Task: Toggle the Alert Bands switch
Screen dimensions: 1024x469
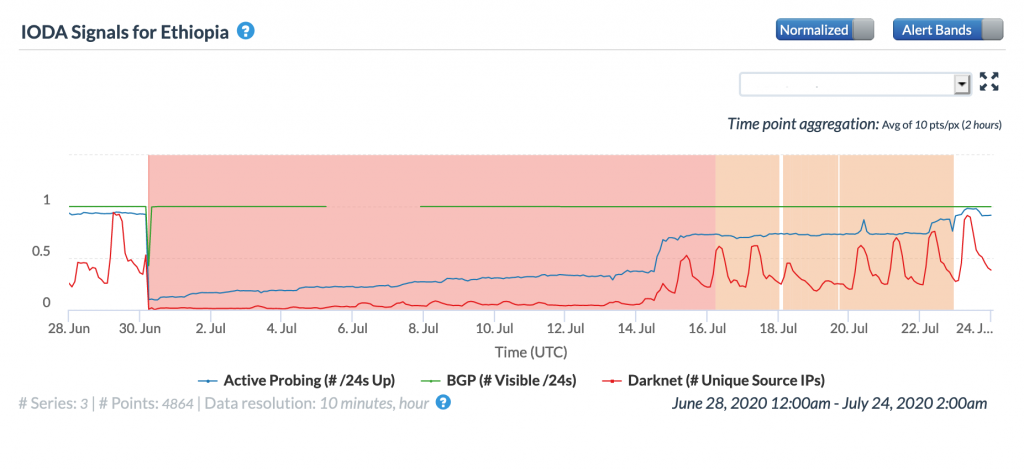Action: [945, 30]
